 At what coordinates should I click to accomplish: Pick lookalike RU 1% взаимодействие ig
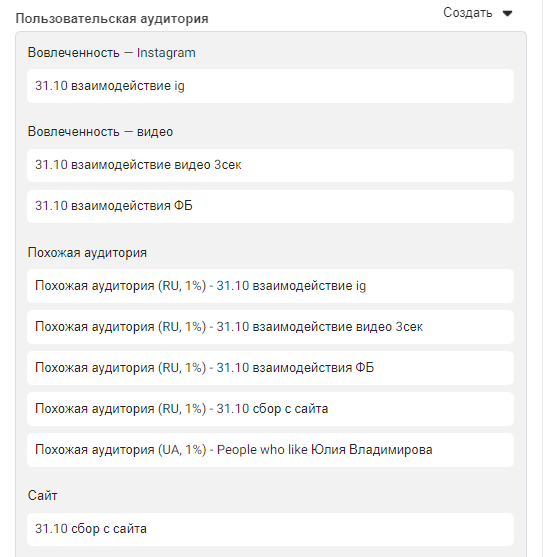pos(270,286)
